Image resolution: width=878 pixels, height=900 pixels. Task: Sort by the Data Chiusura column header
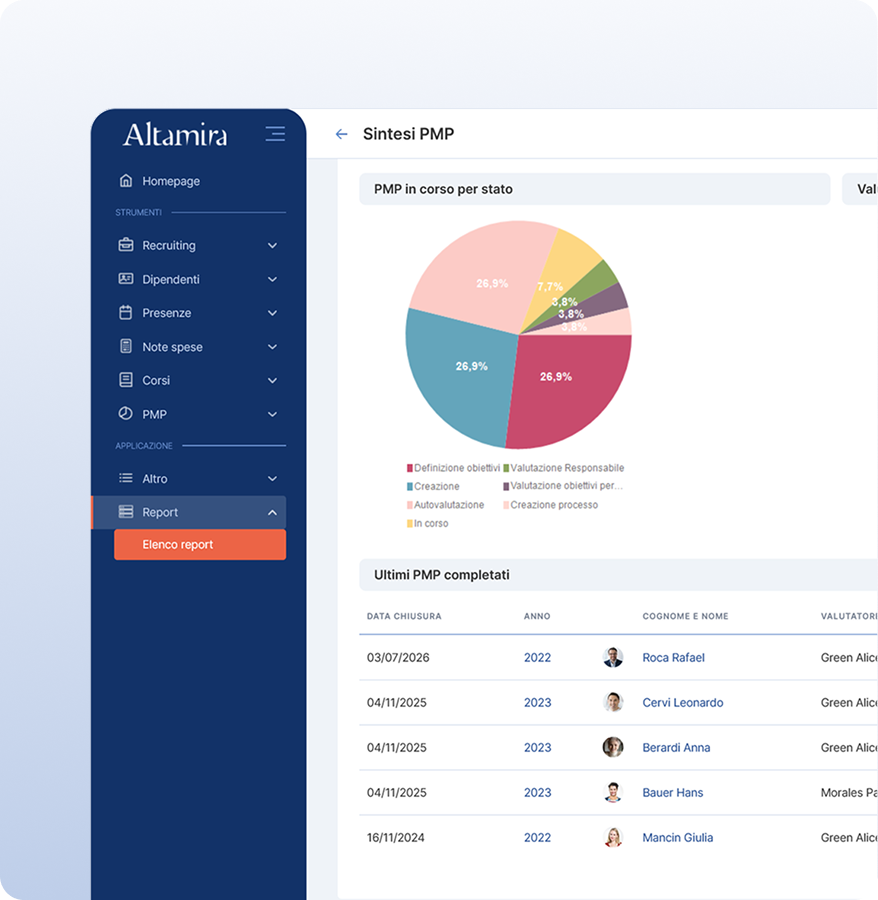pos(404,617)
